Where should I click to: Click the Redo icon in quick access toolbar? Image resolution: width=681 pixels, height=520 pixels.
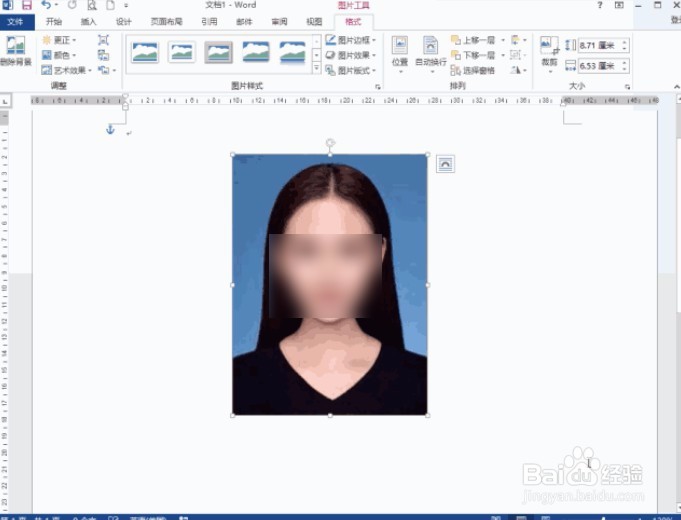coord(72,5)
